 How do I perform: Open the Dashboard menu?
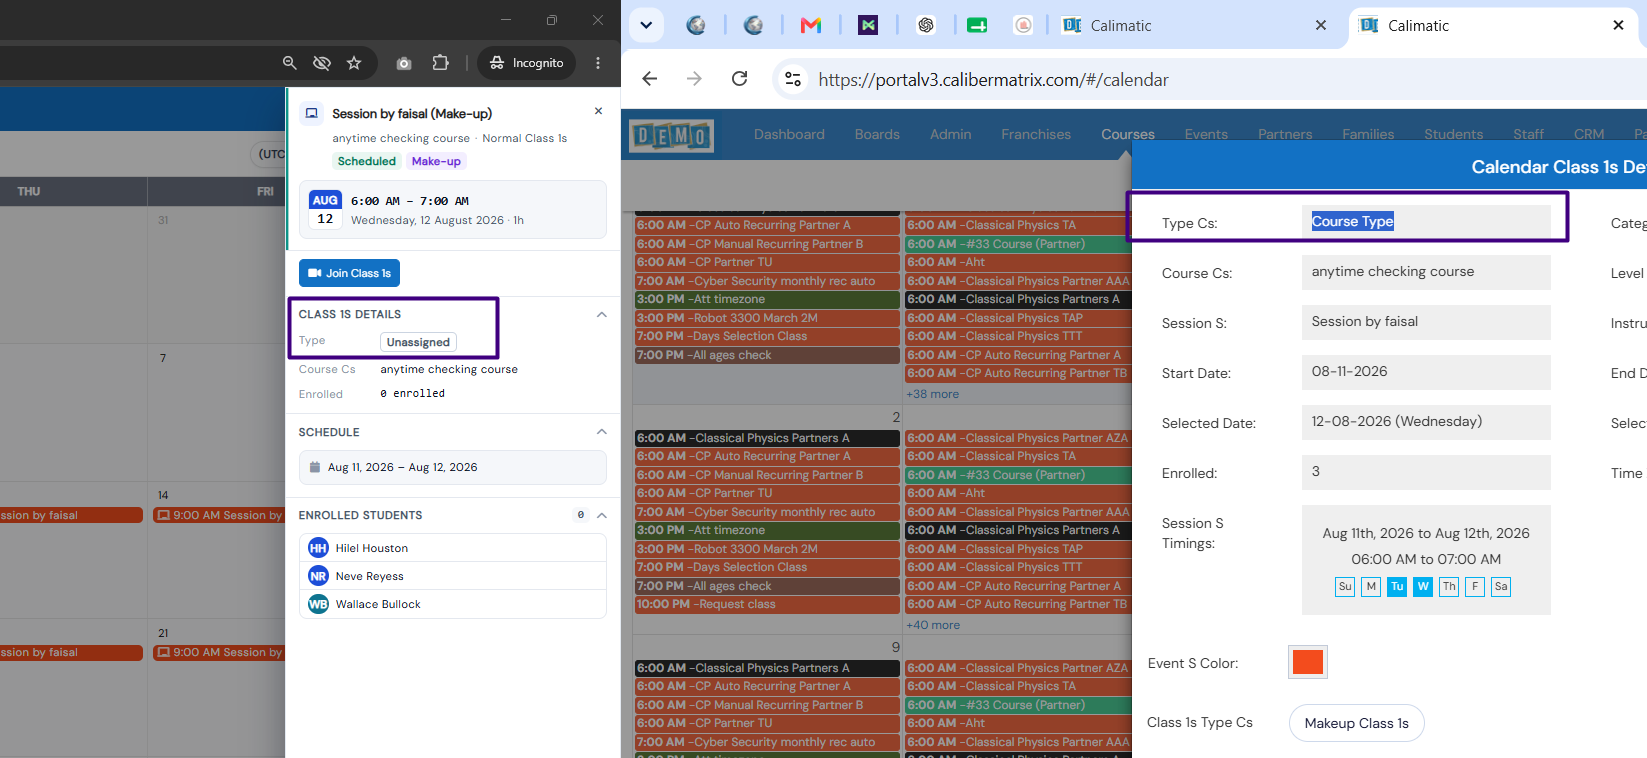(x=789, y=134)
